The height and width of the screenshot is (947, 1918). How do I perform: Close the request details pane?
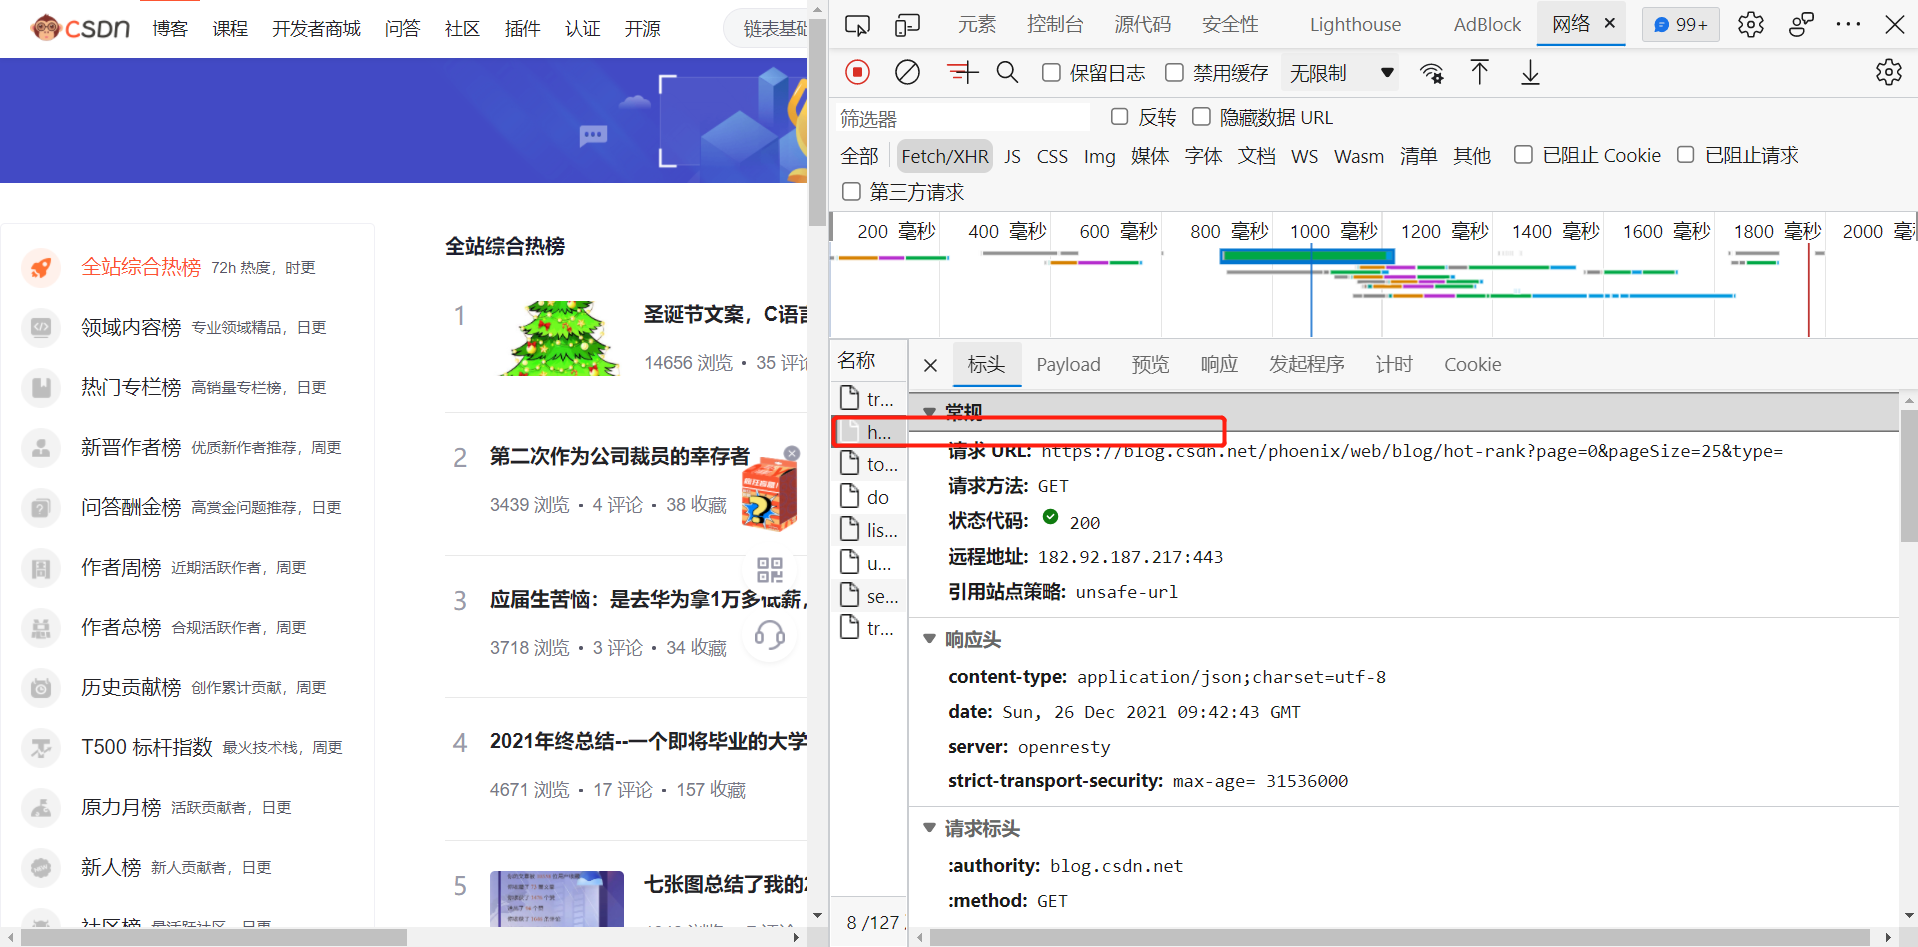(930, 365)
